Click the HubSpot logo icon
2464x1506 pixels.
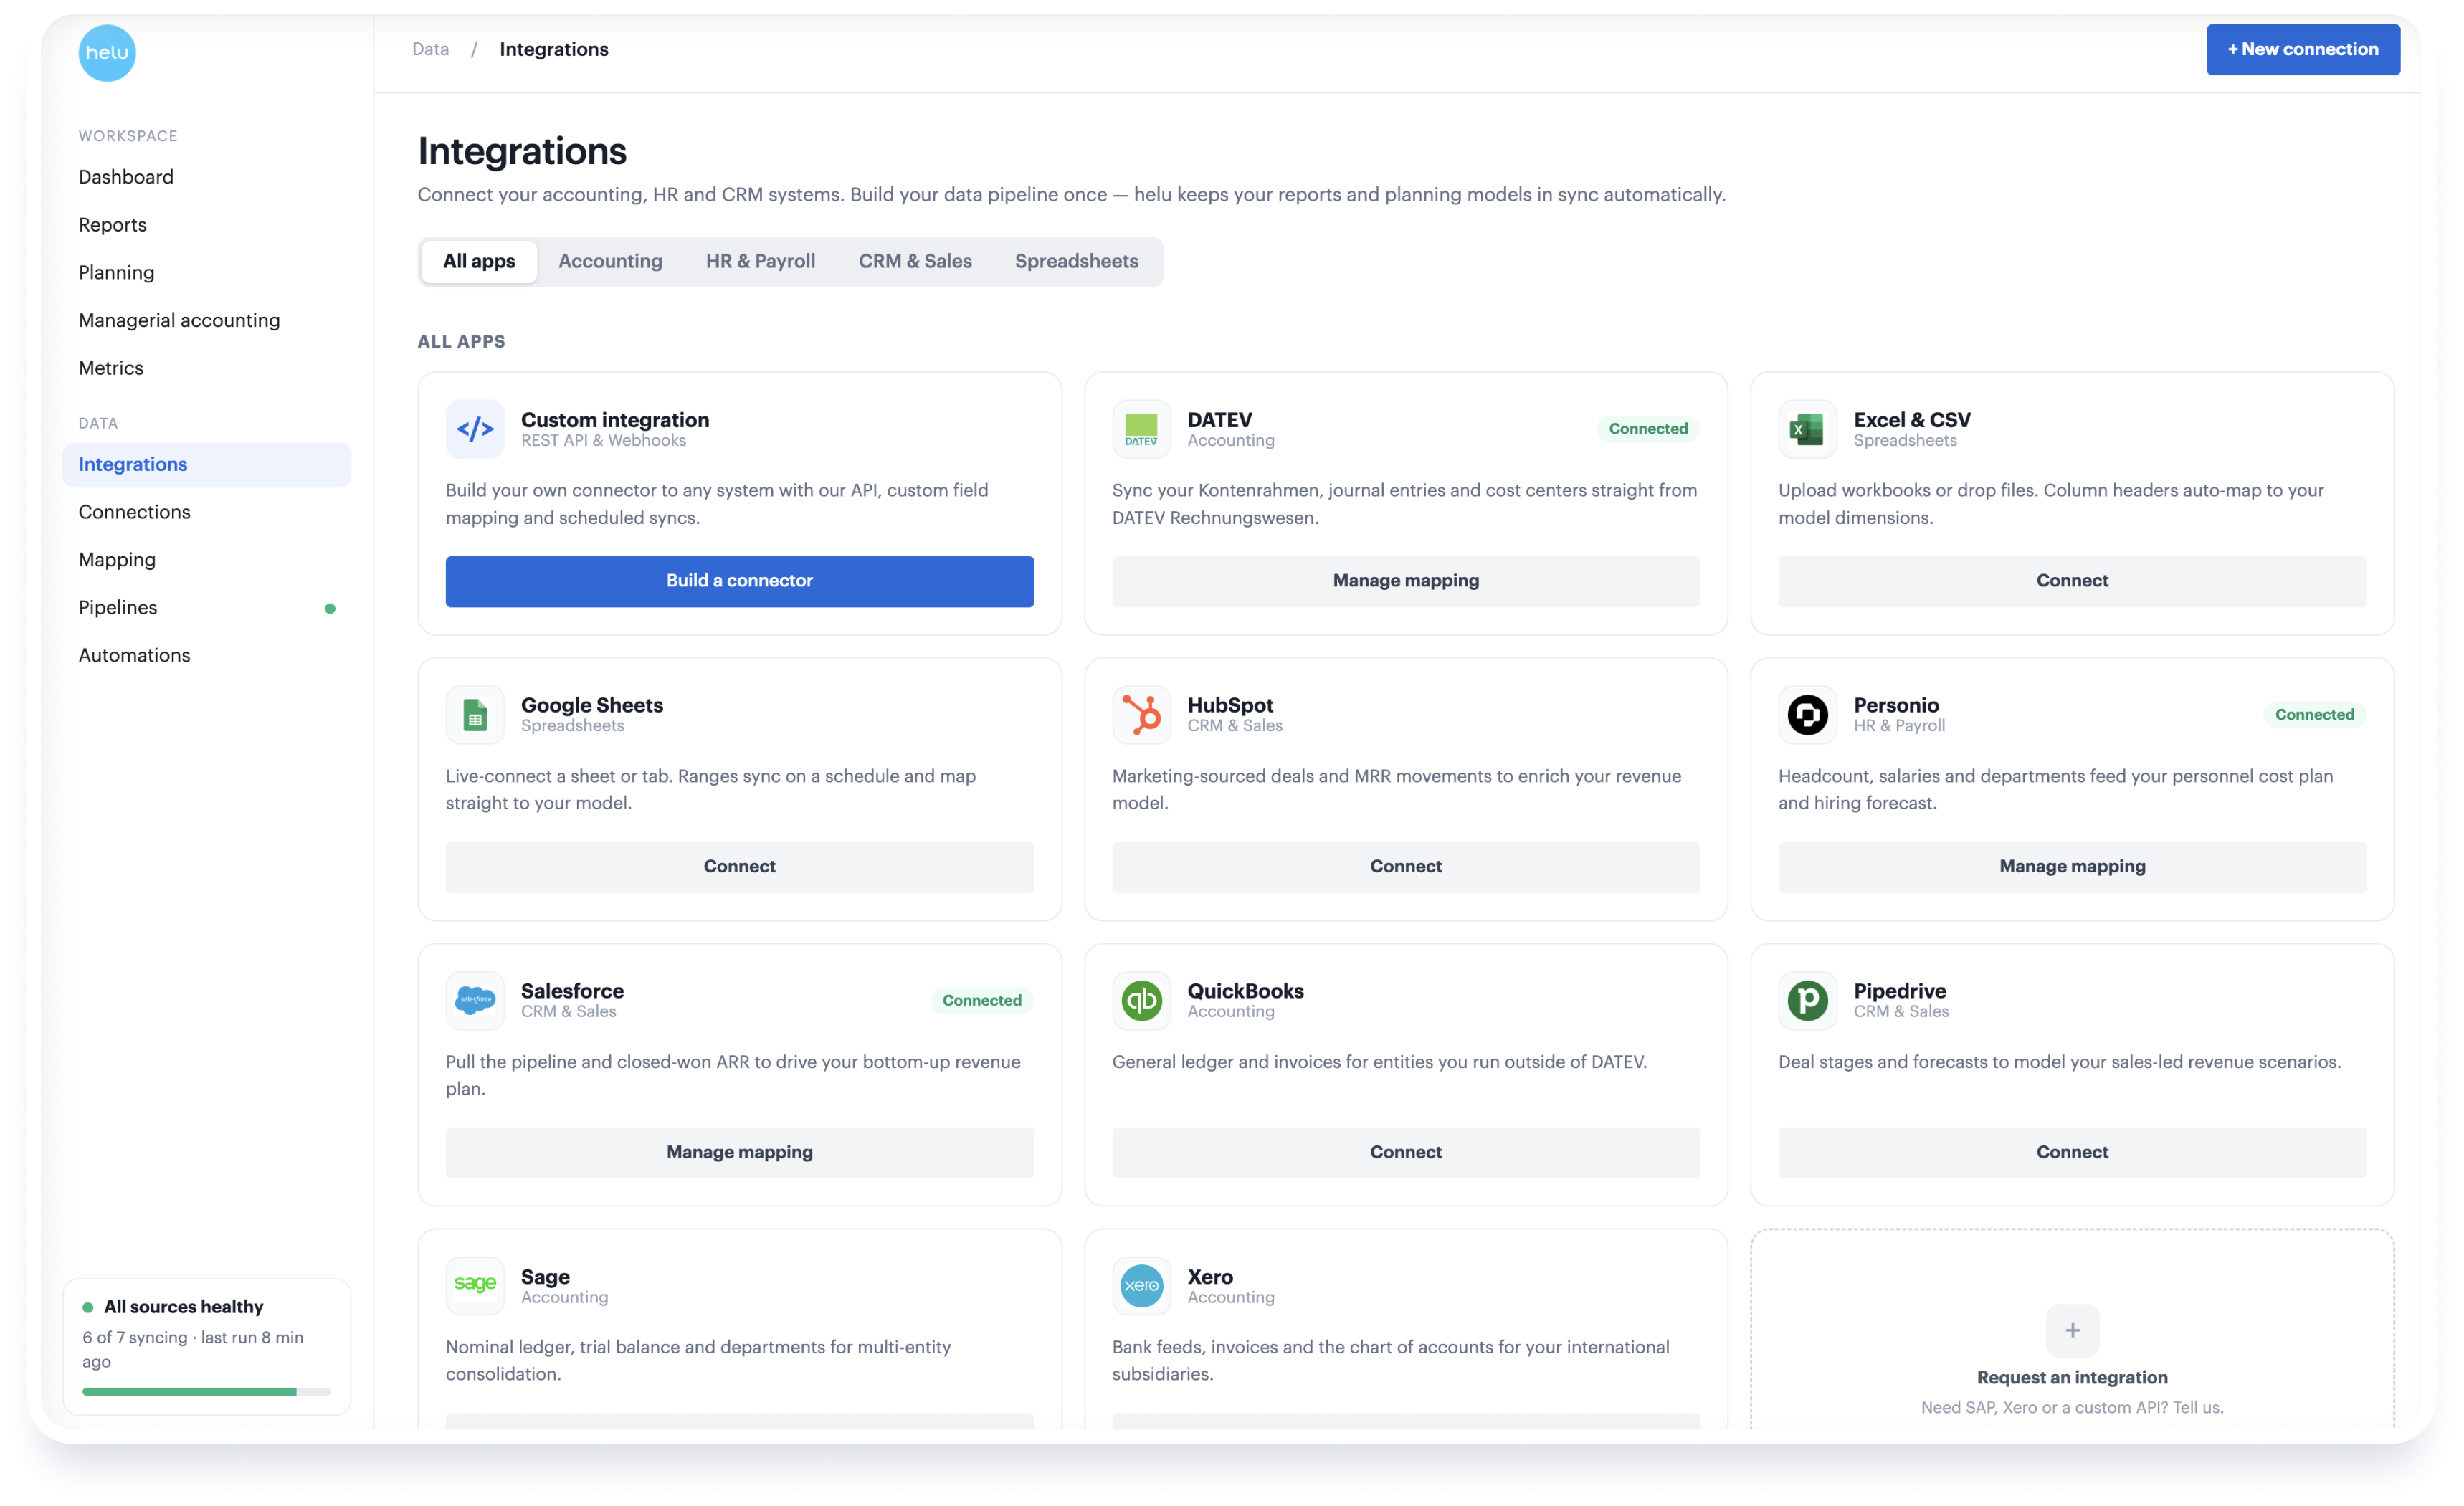click(x=1141, y=714)
